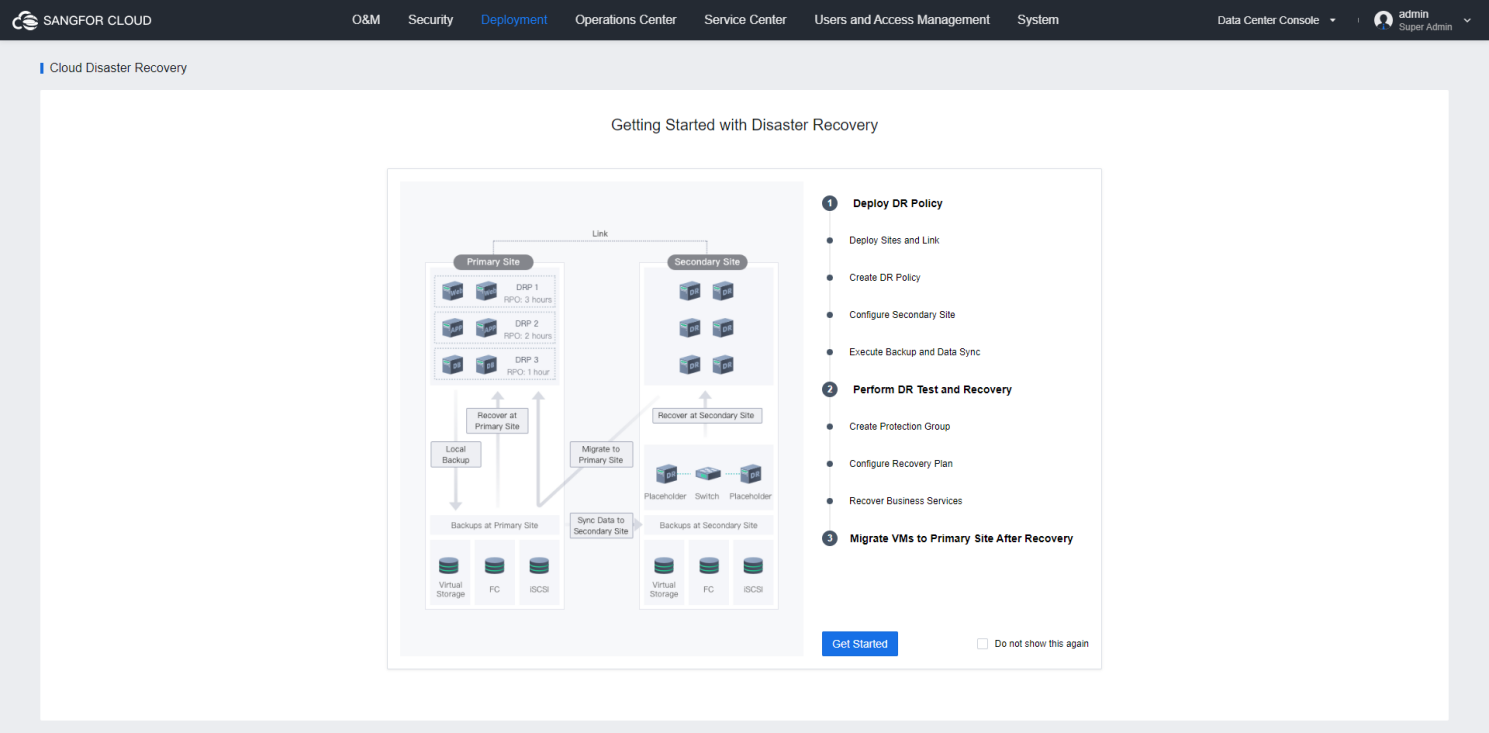Select the Deployment menu
1489x733 pixels.
[514, 20]
